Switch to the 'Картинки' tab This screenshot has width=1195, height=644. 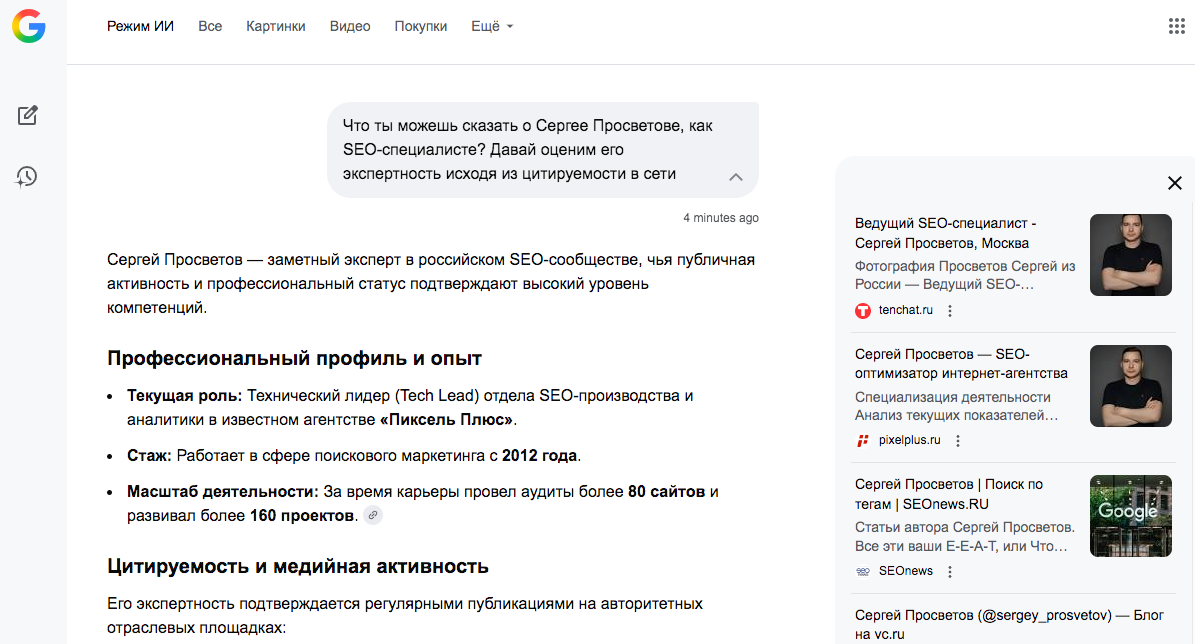coord(275,26)
